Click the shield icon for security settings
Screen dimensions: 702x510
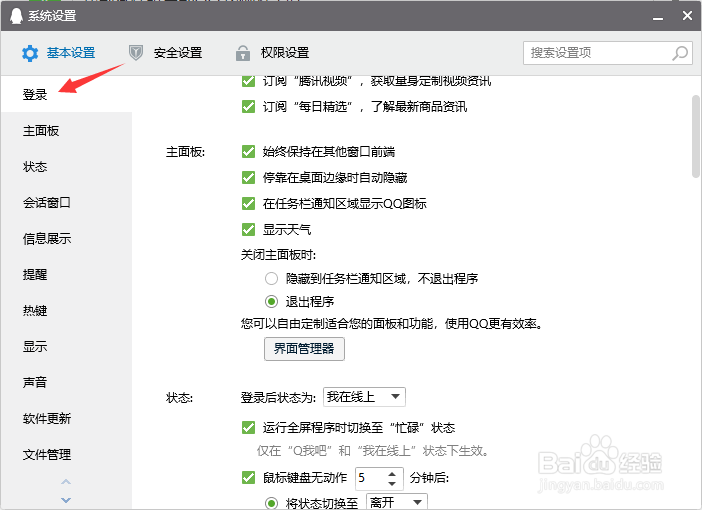click(x=136, y=53)
